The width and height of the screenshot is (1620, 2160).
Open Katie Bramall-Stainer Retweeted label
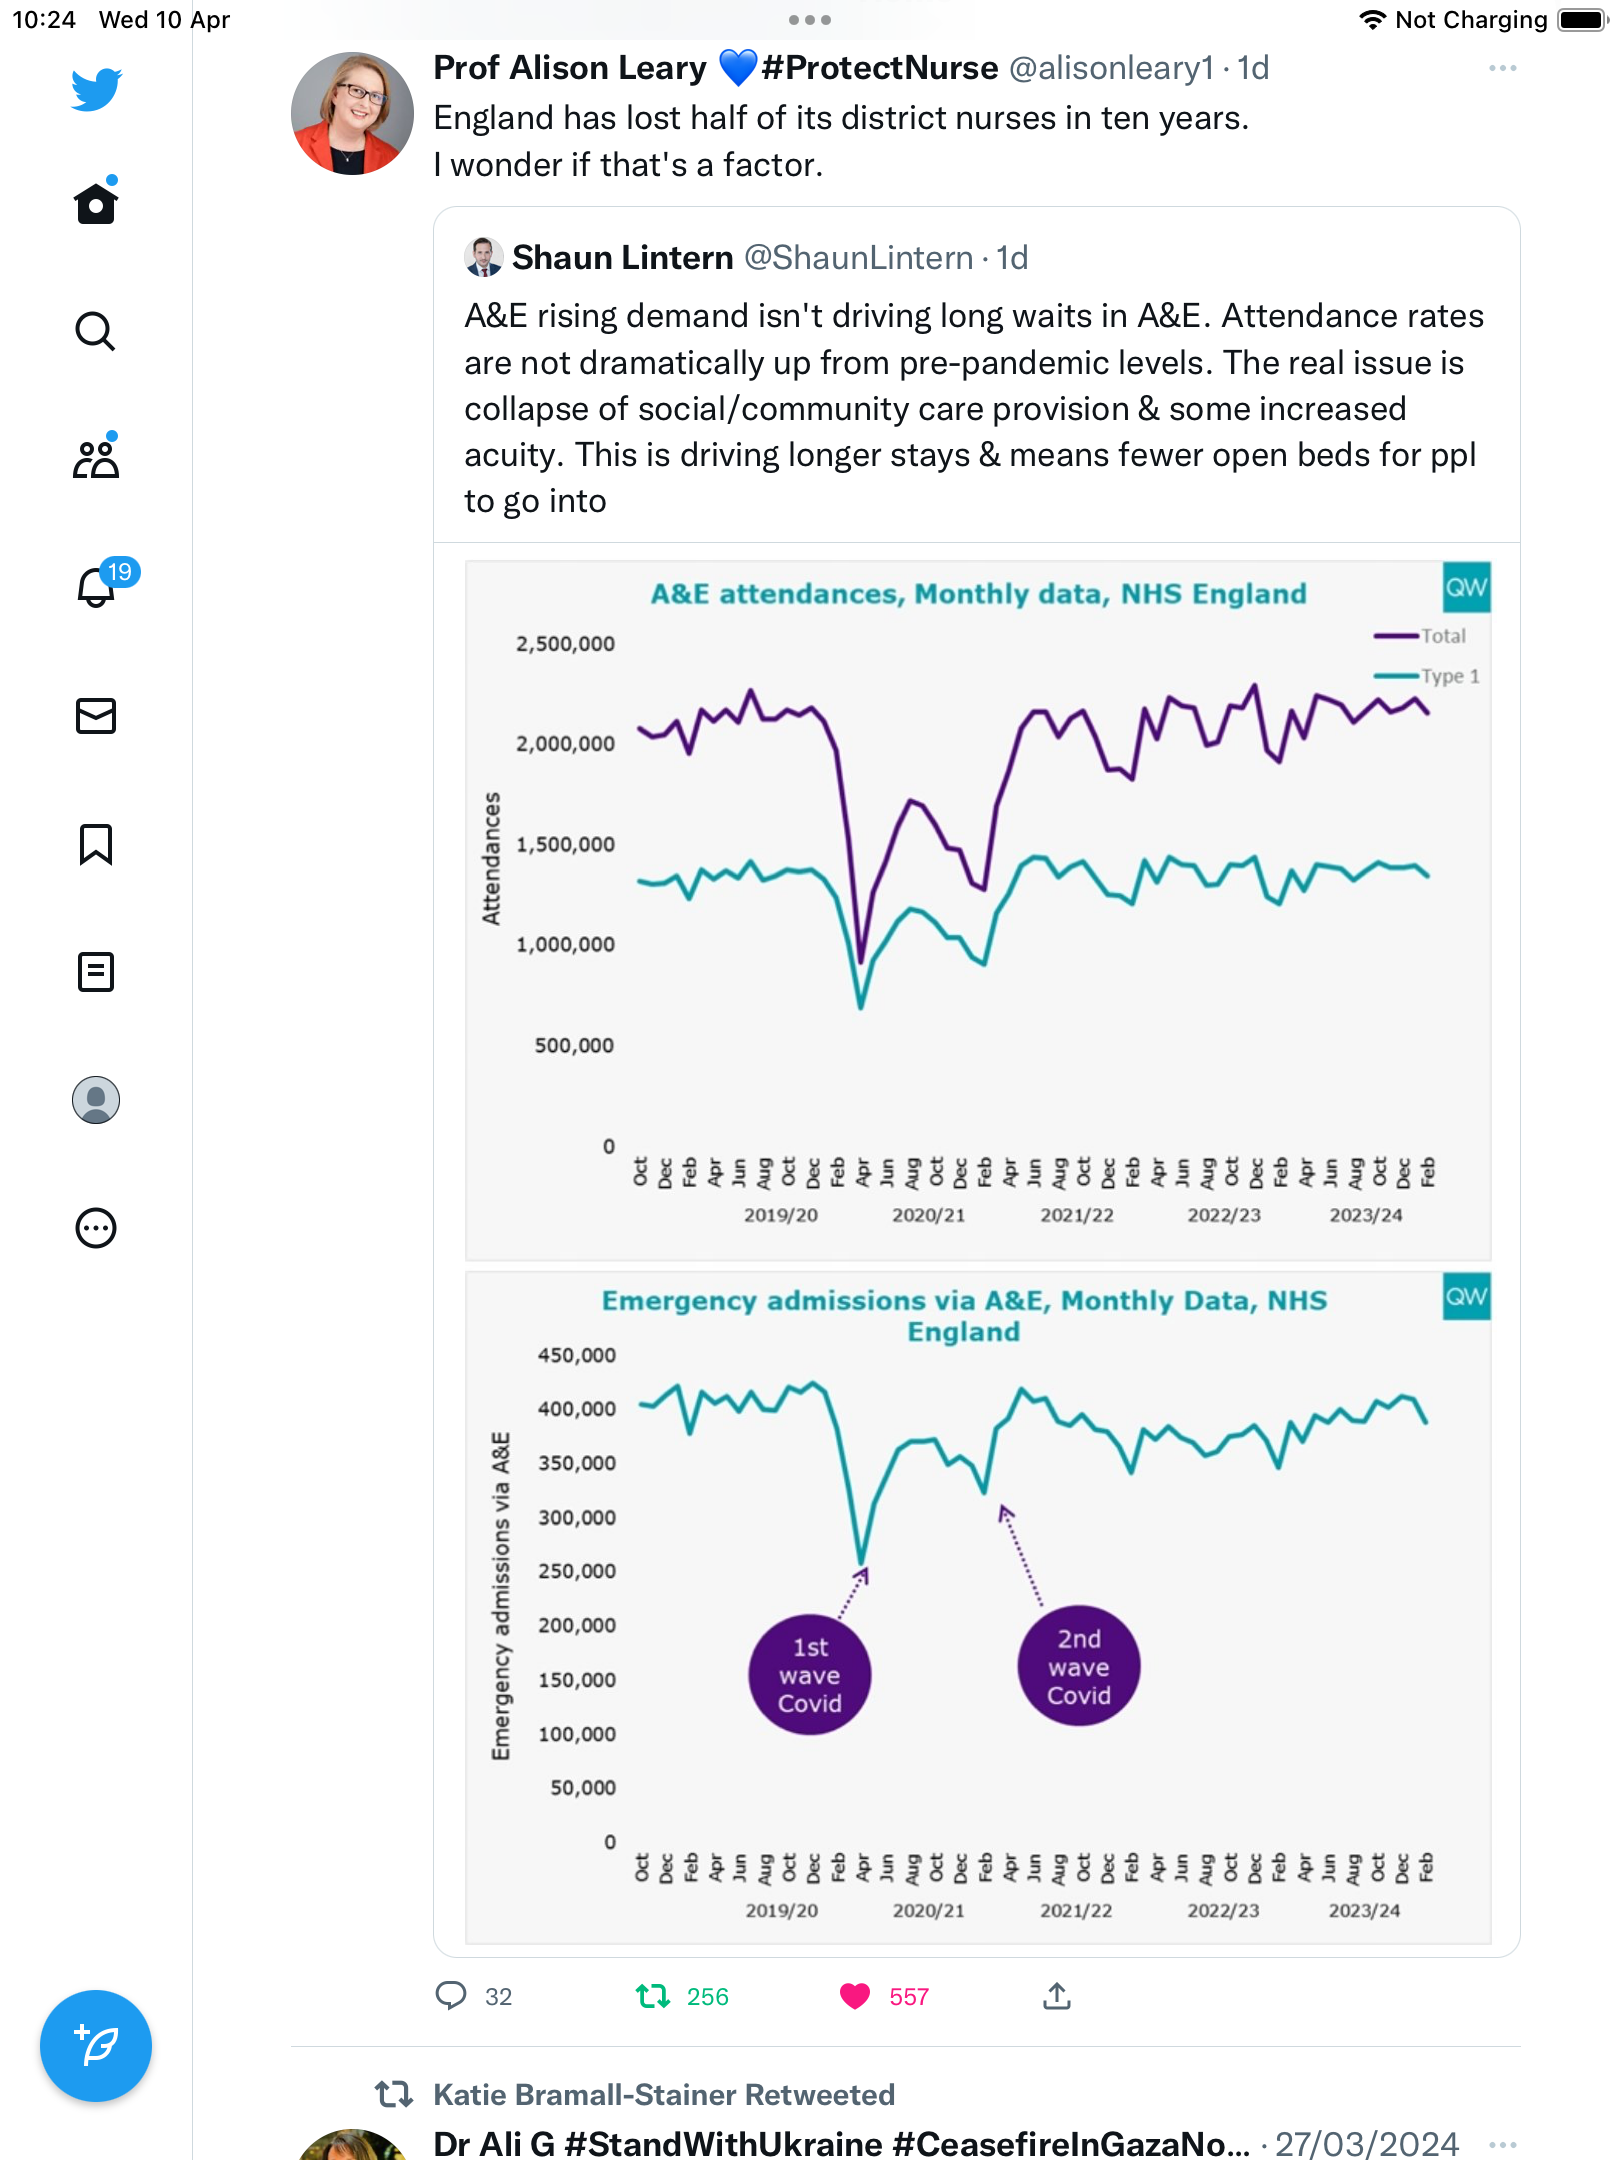pyautogui.click(x=664, y=2094)
